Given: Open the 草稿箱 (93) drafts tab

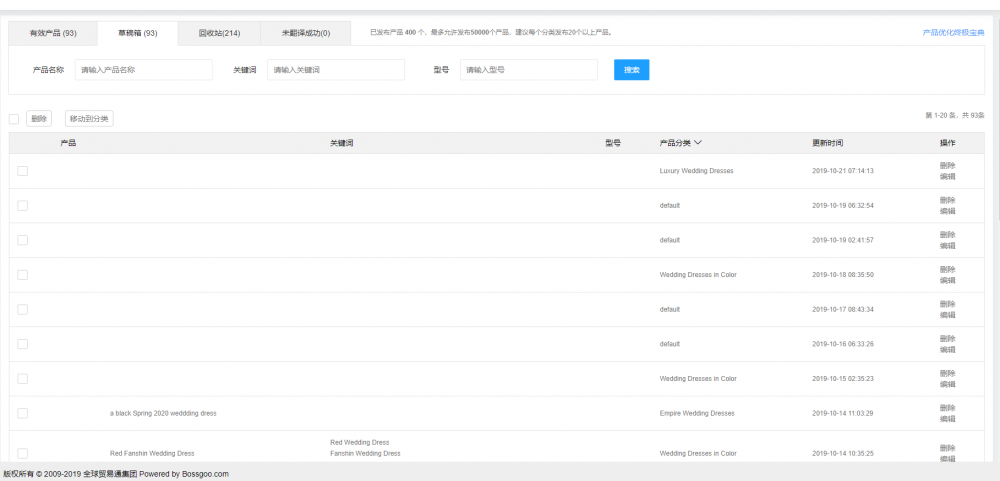Looking at the screenshot, I should coord(137,33).
